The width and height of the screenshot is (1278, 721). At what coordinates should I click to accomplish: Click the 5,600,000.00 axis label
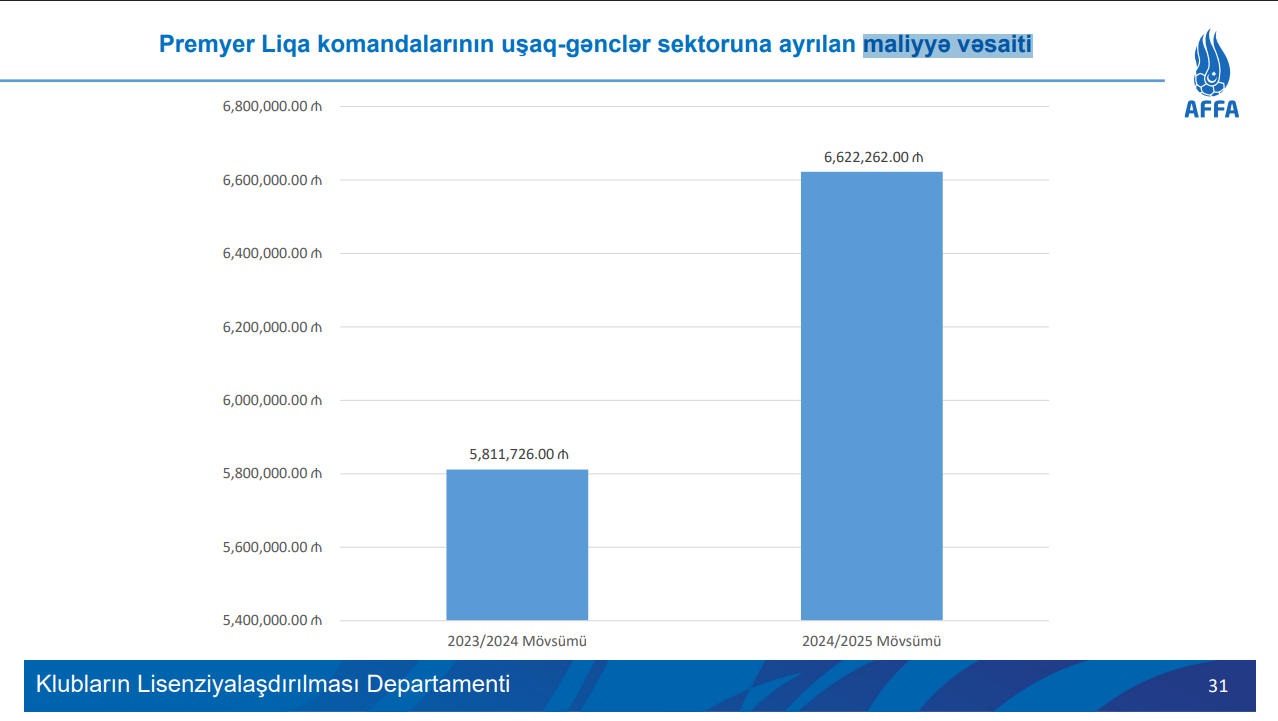(272, 548)
